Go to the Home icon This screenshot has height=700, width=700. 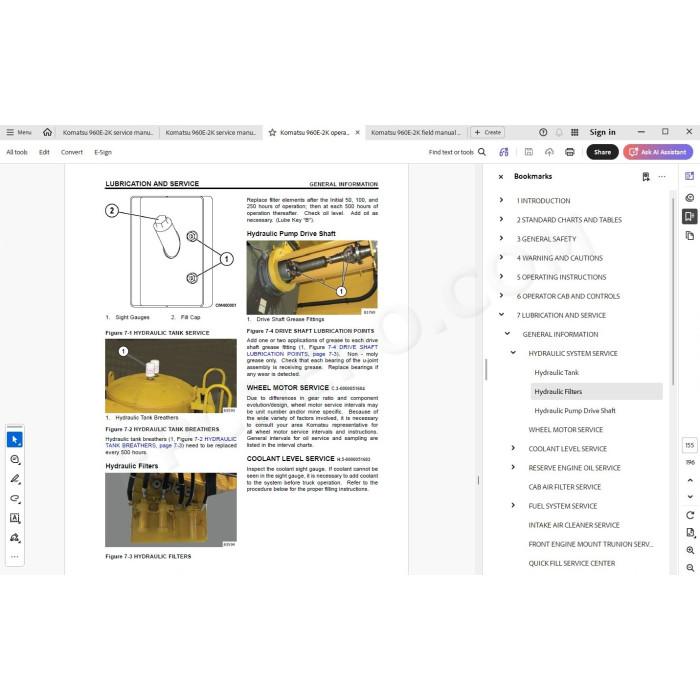(x=47, y=132)
